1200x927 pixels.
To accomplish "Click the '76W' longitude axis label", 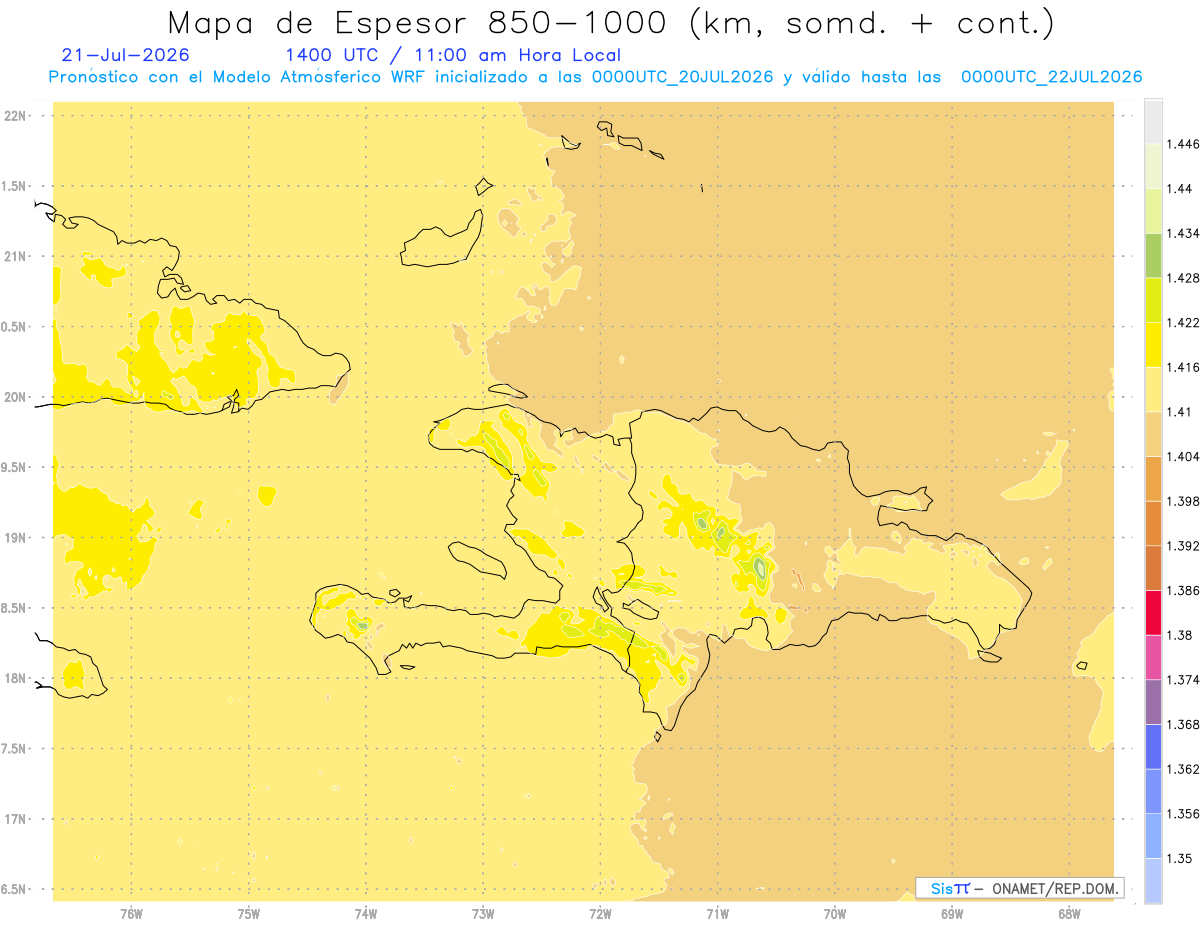I will [x=131, y=913].
